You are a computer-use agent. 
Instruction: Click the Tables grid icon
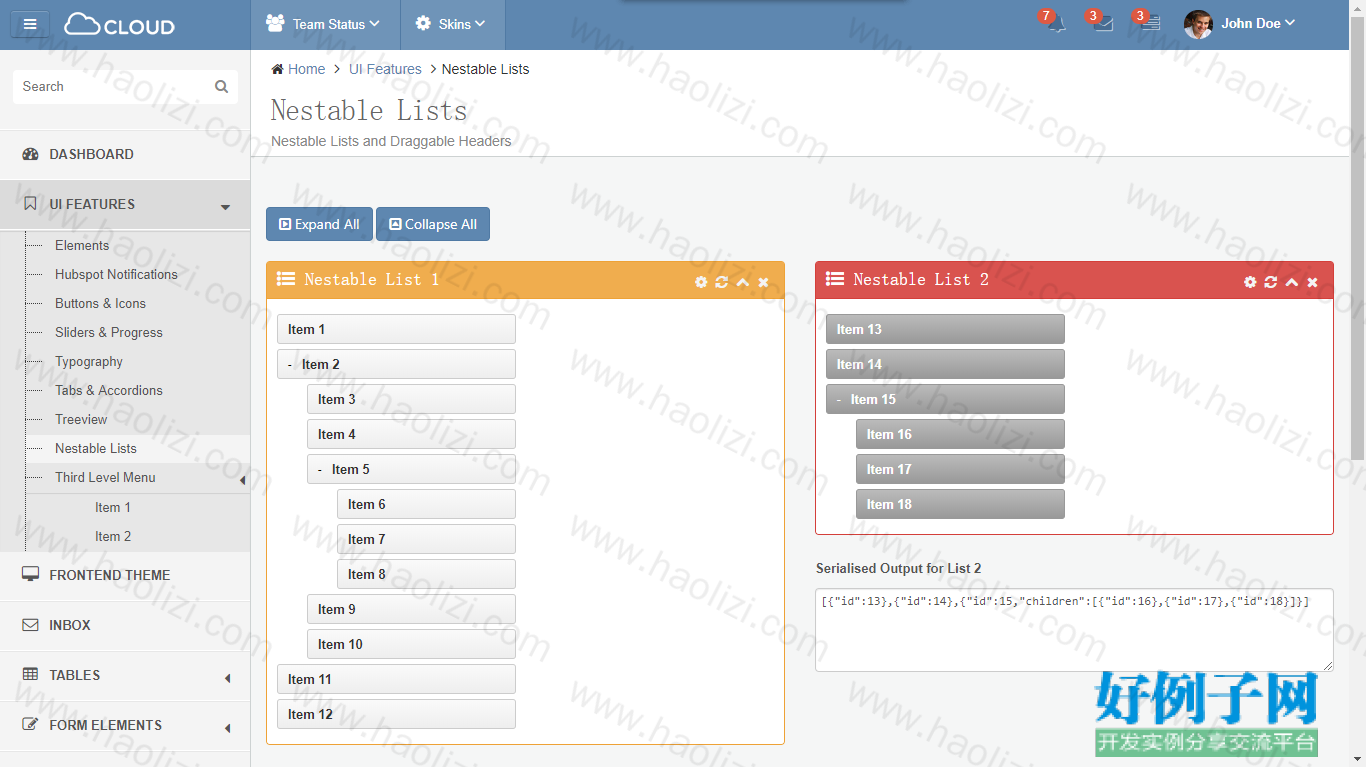pyautogui.click(x=30, y=675)
